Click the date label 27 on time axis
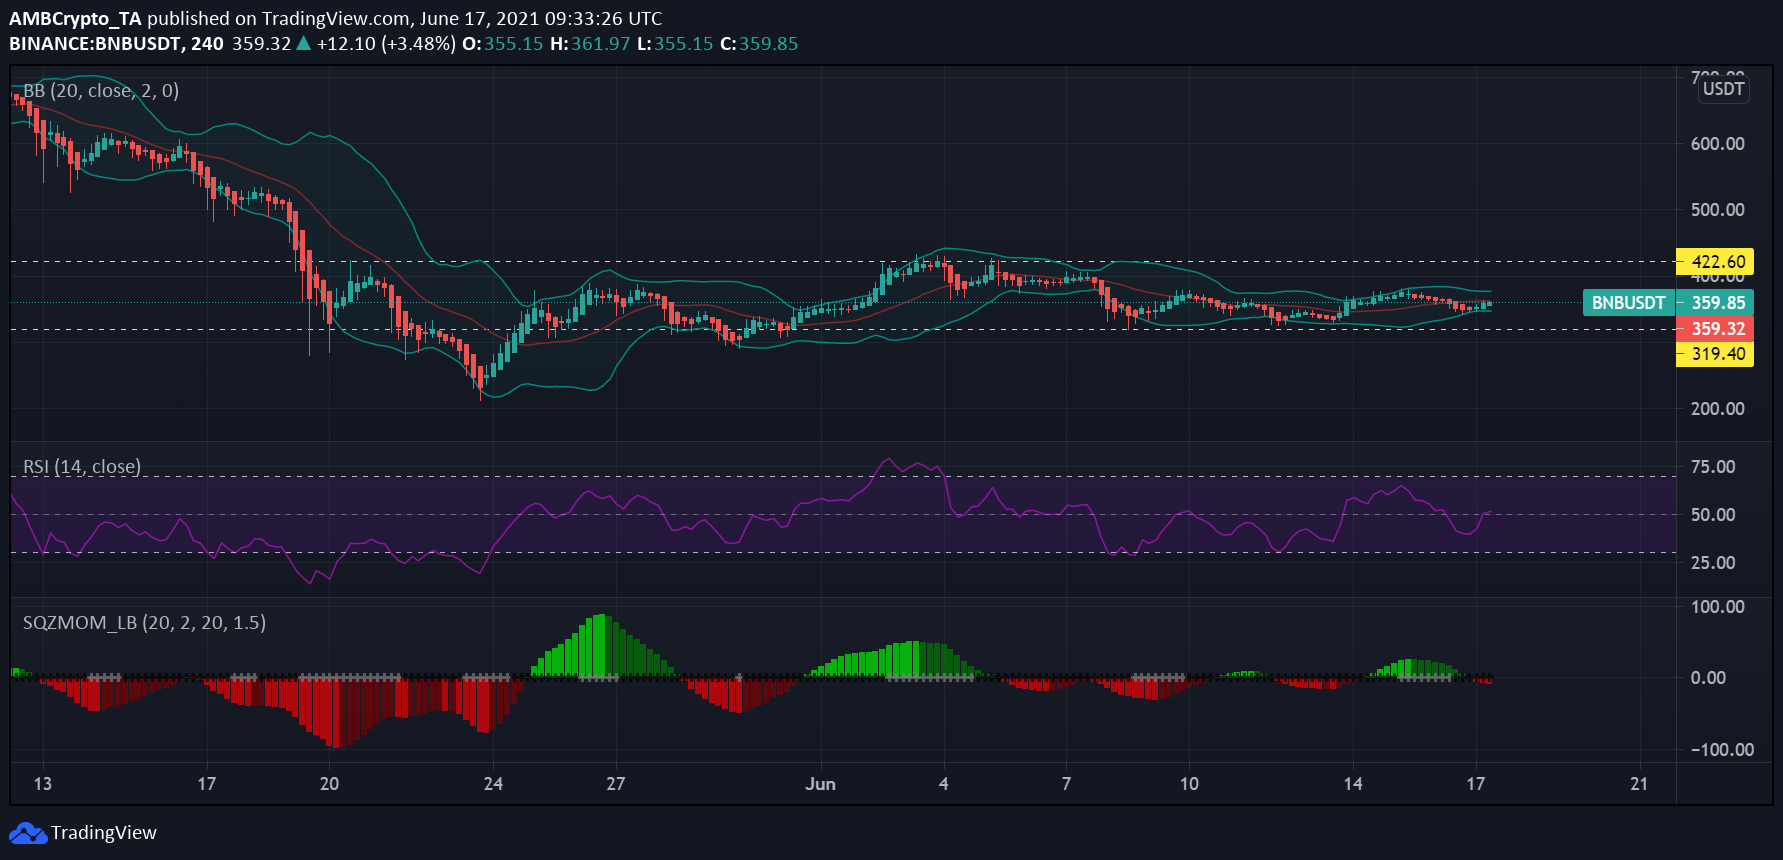Image resolution: width=1783 pixels, height=860 pixels. (x=616, y=784)
